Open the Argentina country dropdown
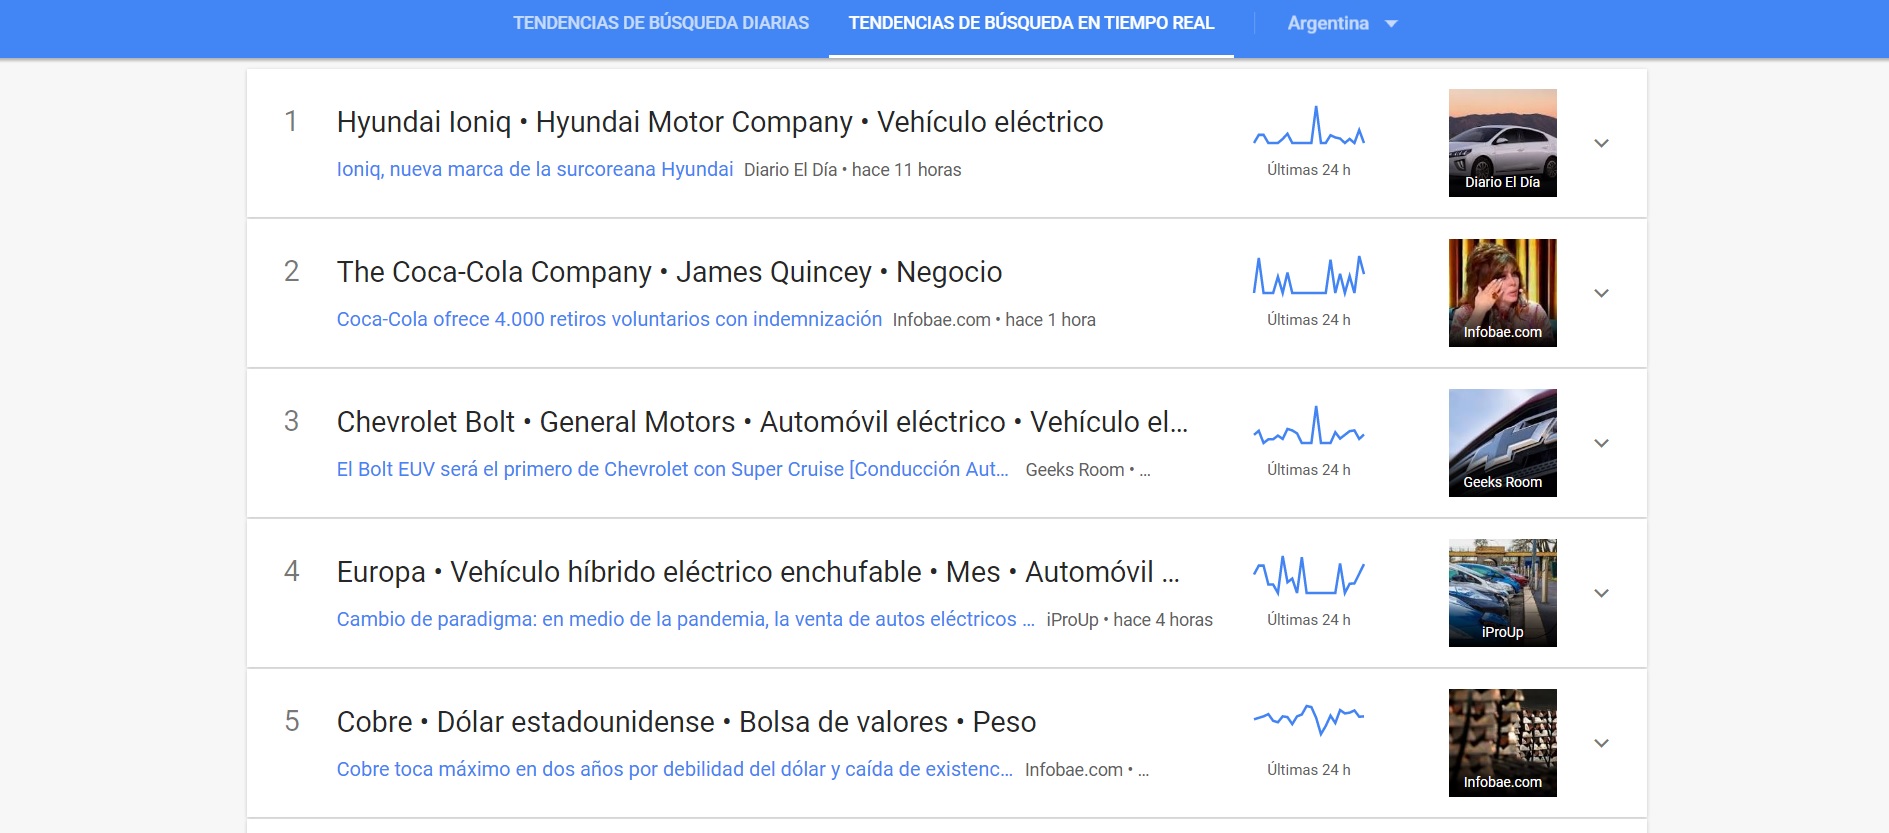1889x833 pixels. click(x=1342, y=23)
